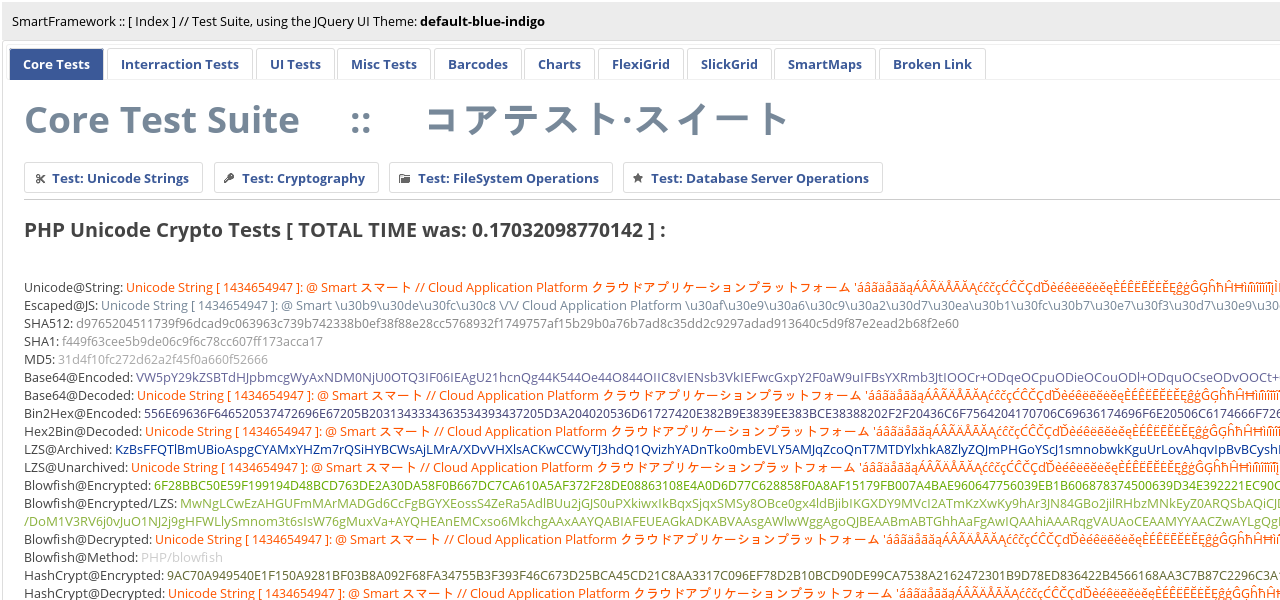Select the UI Tests tab

pyautogui.click(x=295, y=63)
